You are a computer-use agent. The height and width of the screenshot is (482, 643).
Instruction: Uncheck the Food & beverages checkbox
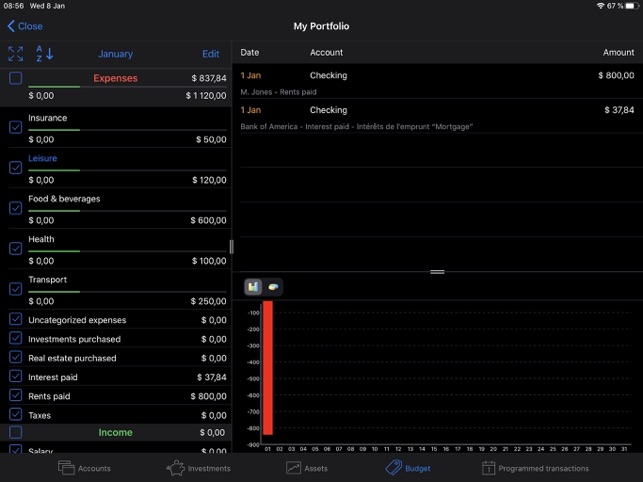(16, 208)
